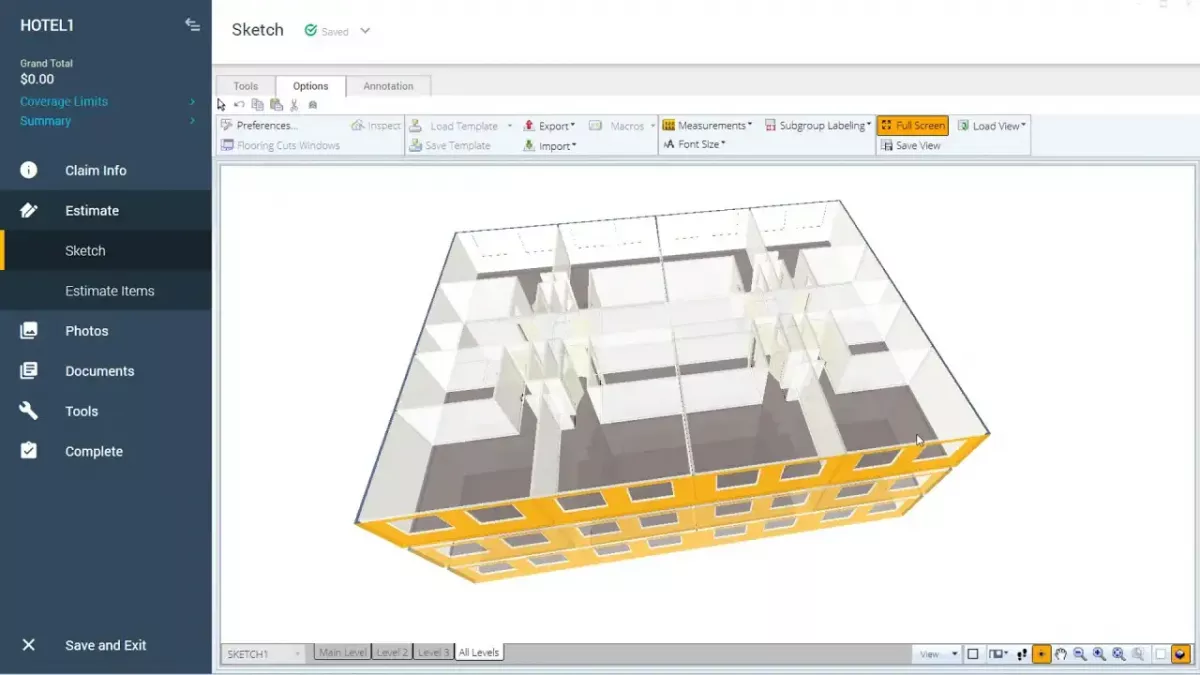Click the Zoom Out magnifier icon
1200x675 pixels.
pyautogui.click(x=1080, y=654)
